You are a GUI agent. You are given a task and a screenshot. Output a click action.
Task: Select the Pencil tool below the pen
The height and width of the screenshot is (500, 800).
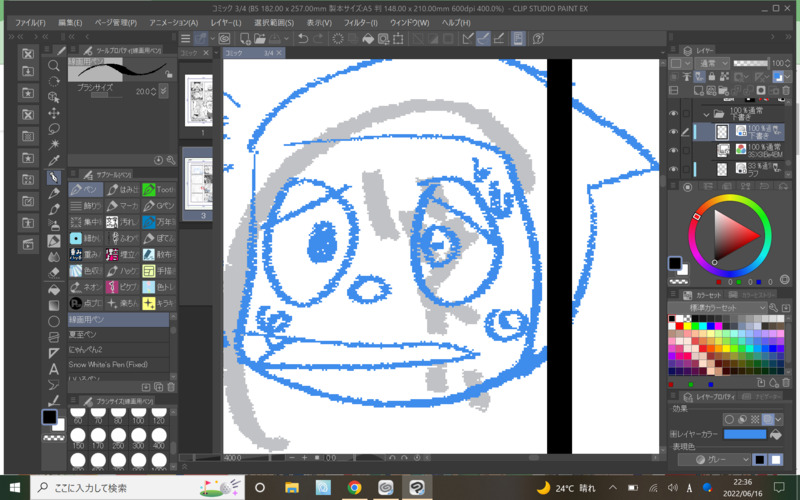(54, 193)
